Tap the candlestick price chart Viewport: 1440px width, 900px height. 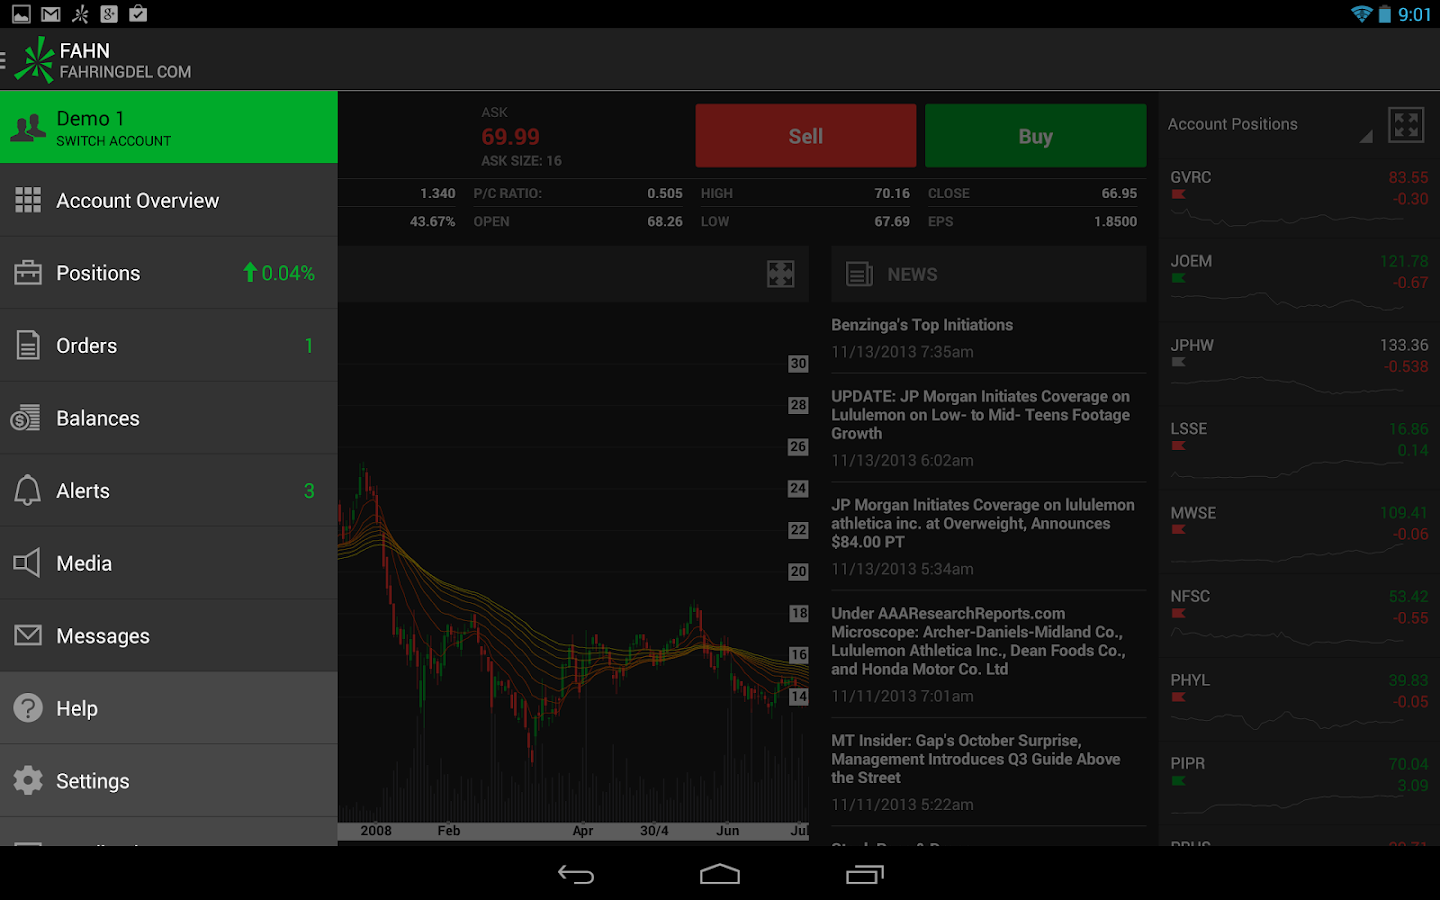click(x=573, y=571)
